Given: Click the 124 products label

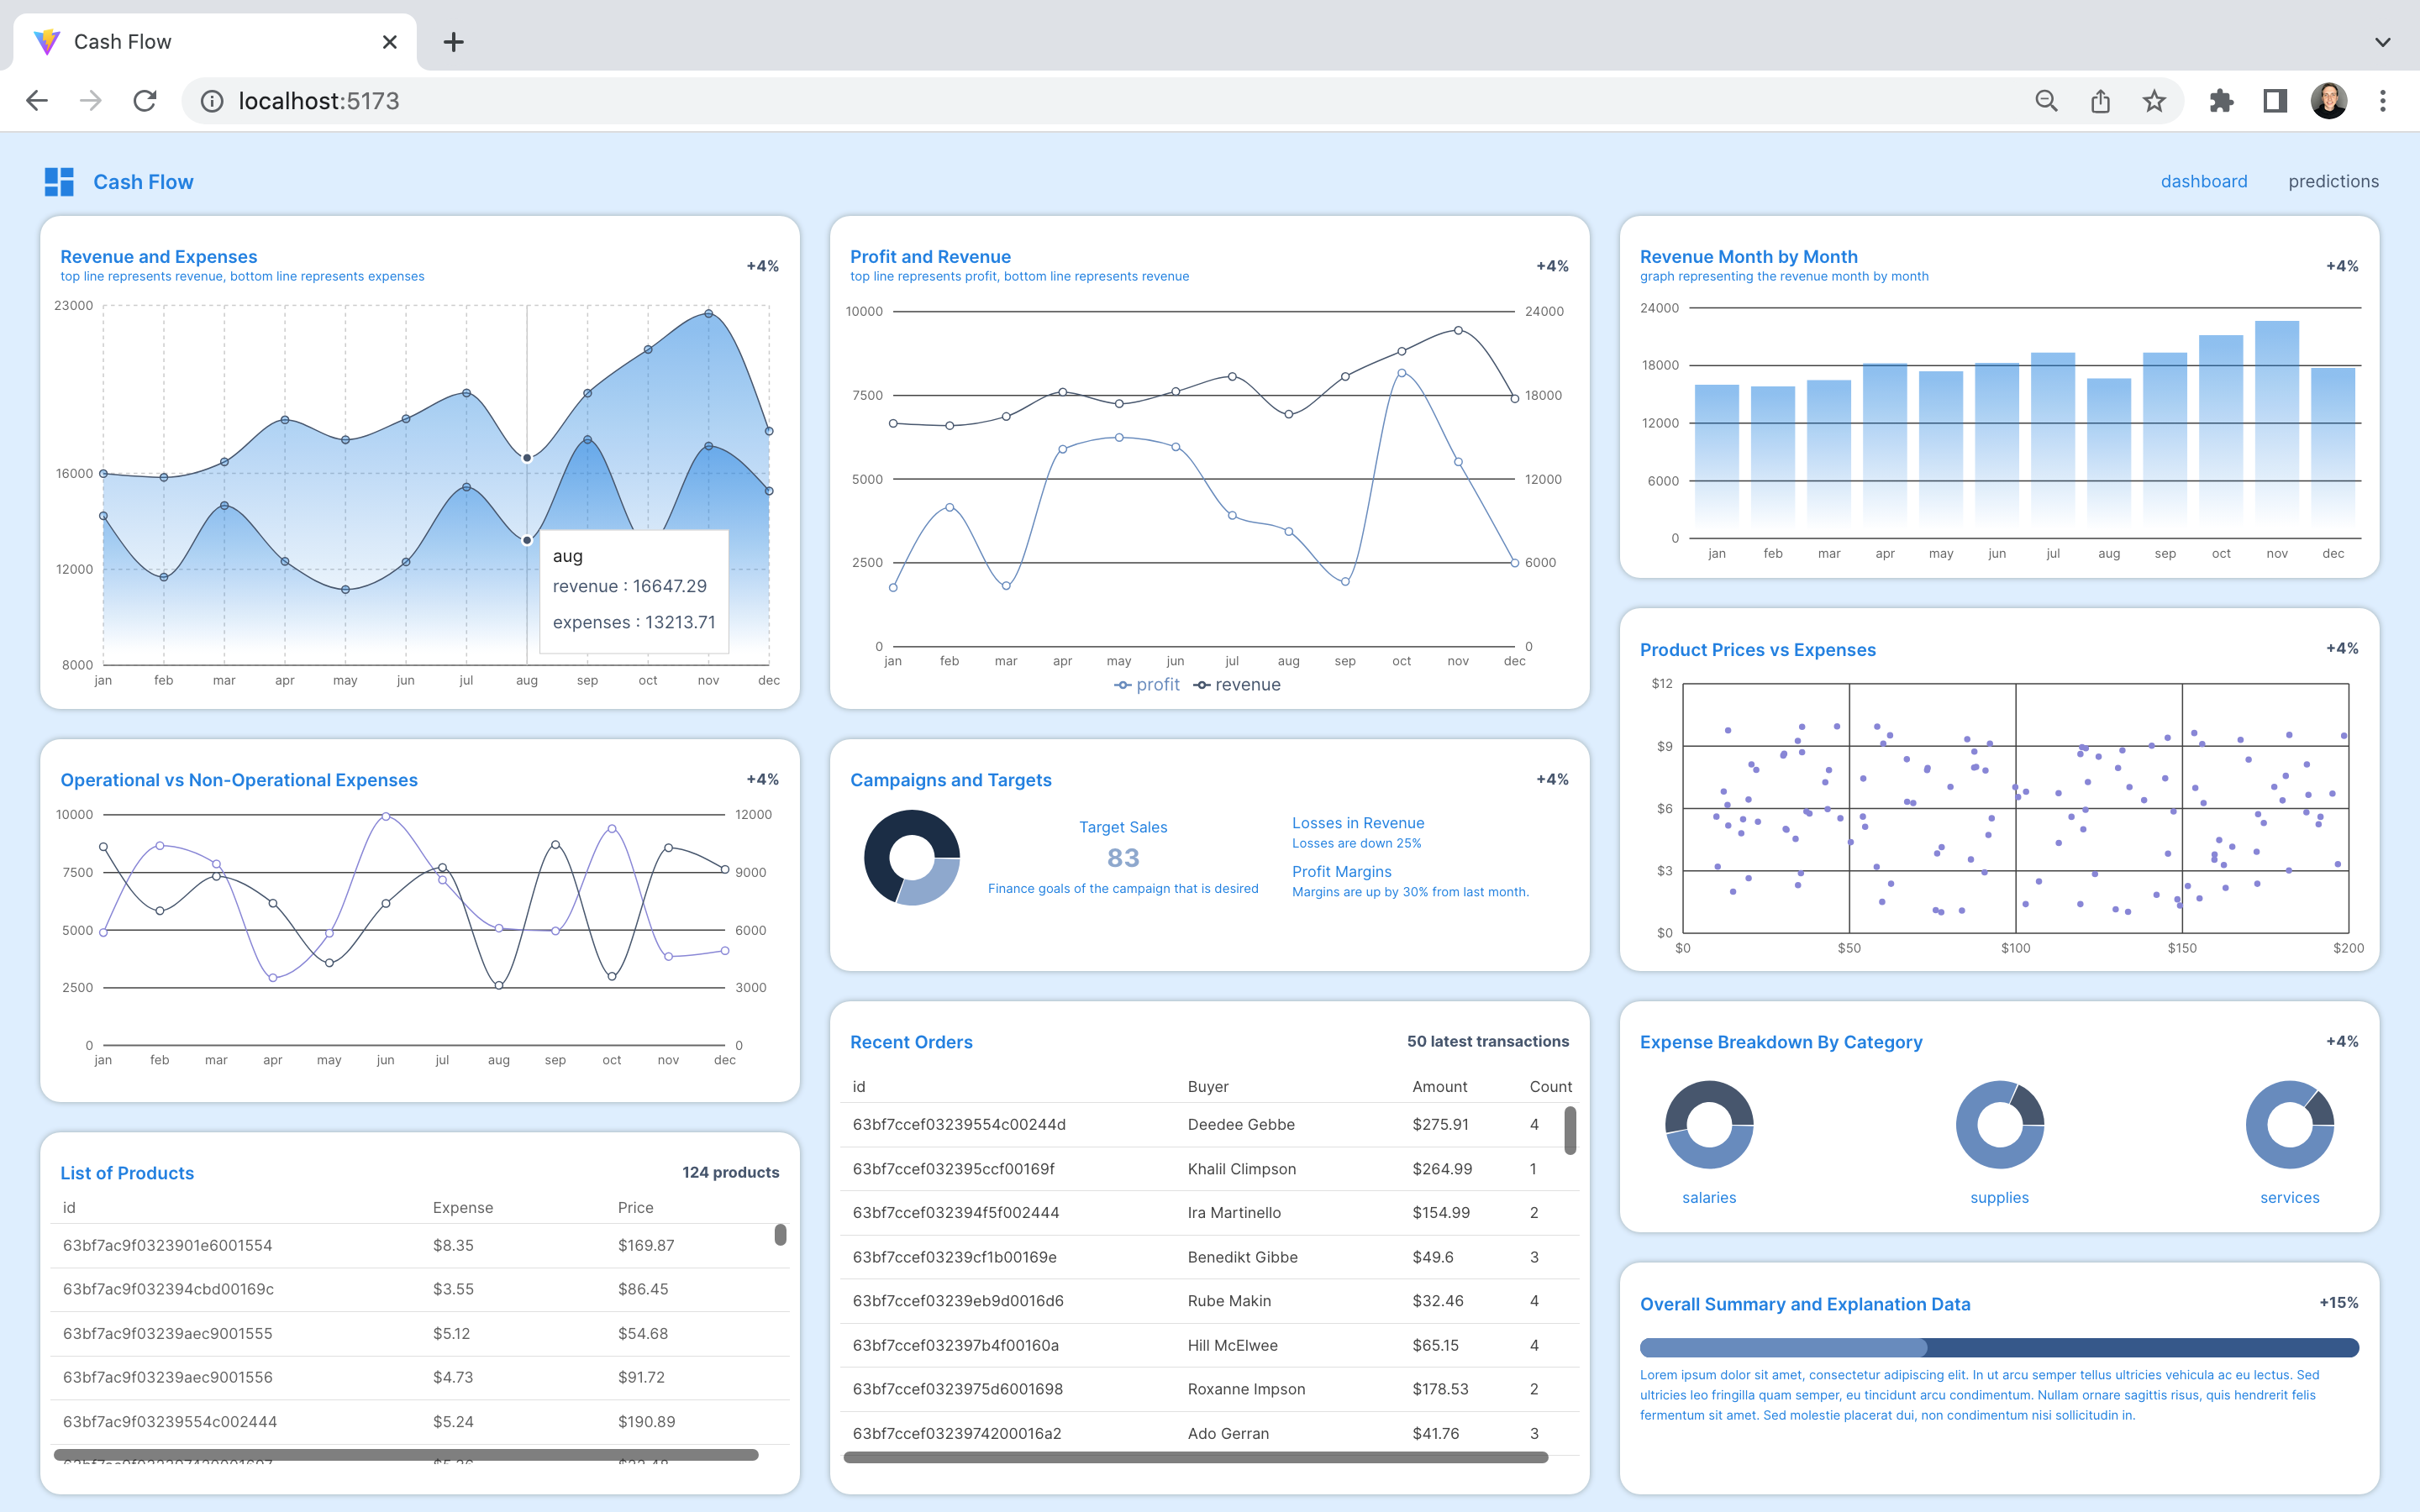Looking at the screenshot, I should pos(730,1172).
